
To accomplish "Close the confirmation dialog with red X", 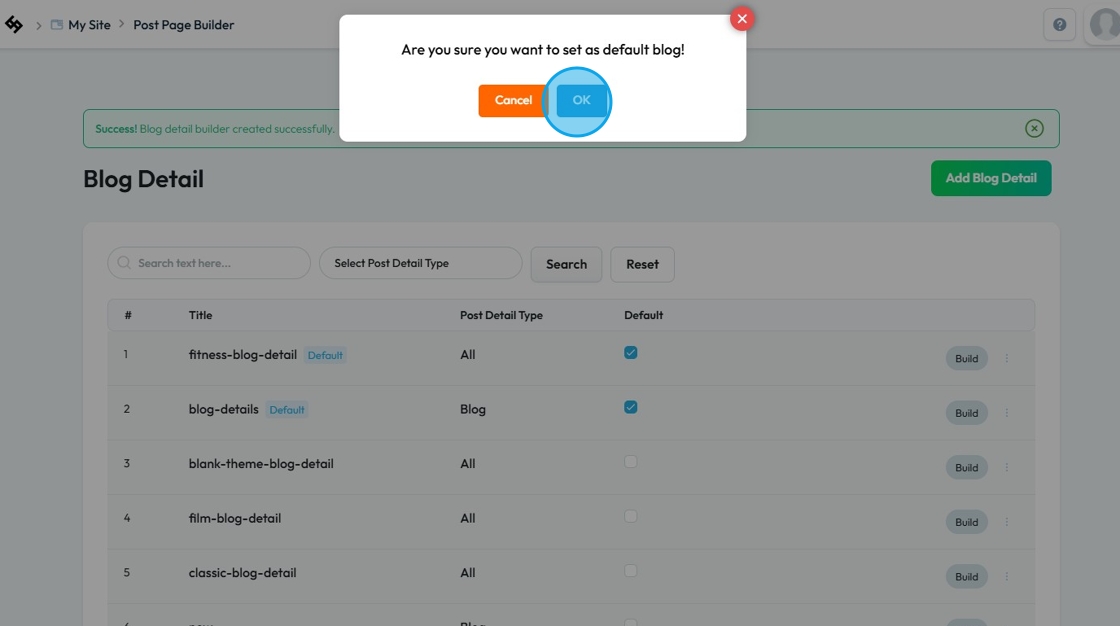I will (742, 19).
